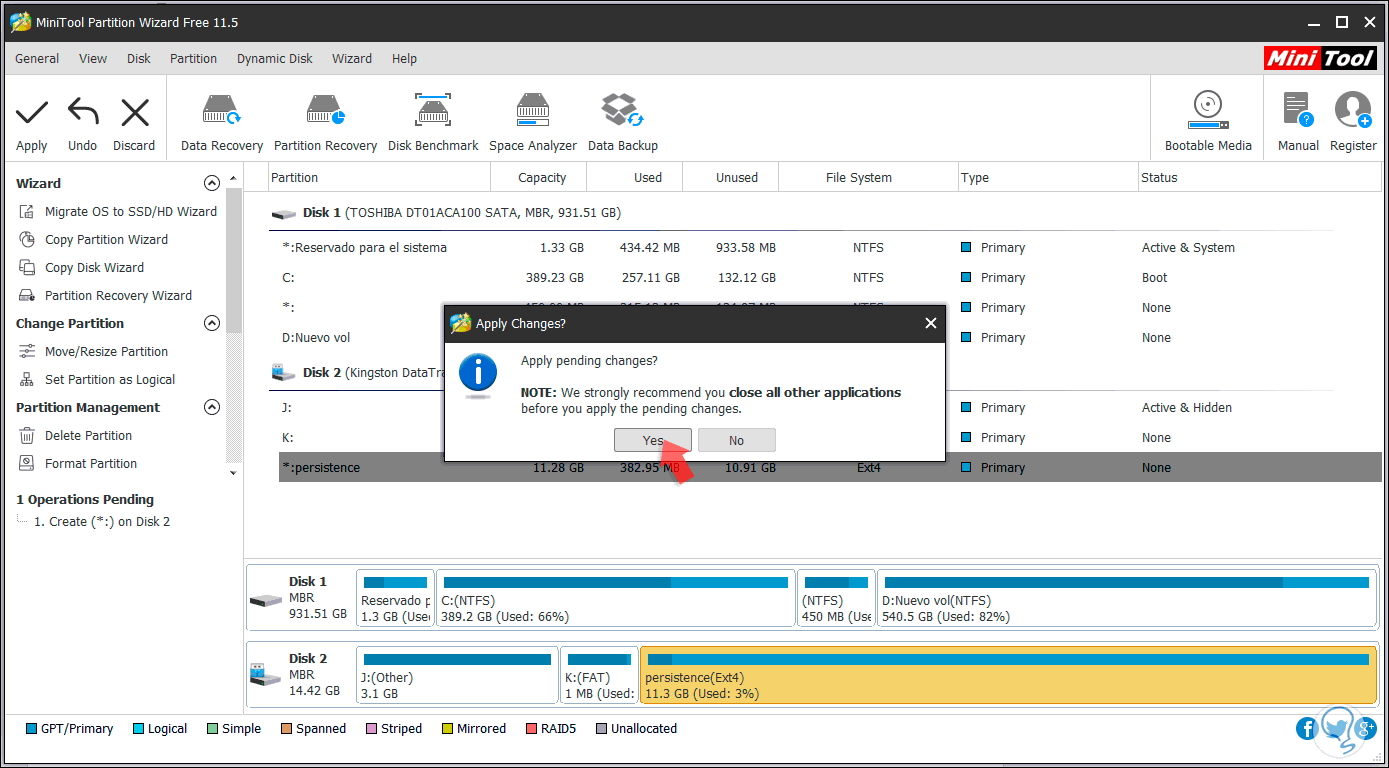The width and height of the screenshot is (1389, 768).
Task: Sort by the Capacity column header
Action: 539,178
